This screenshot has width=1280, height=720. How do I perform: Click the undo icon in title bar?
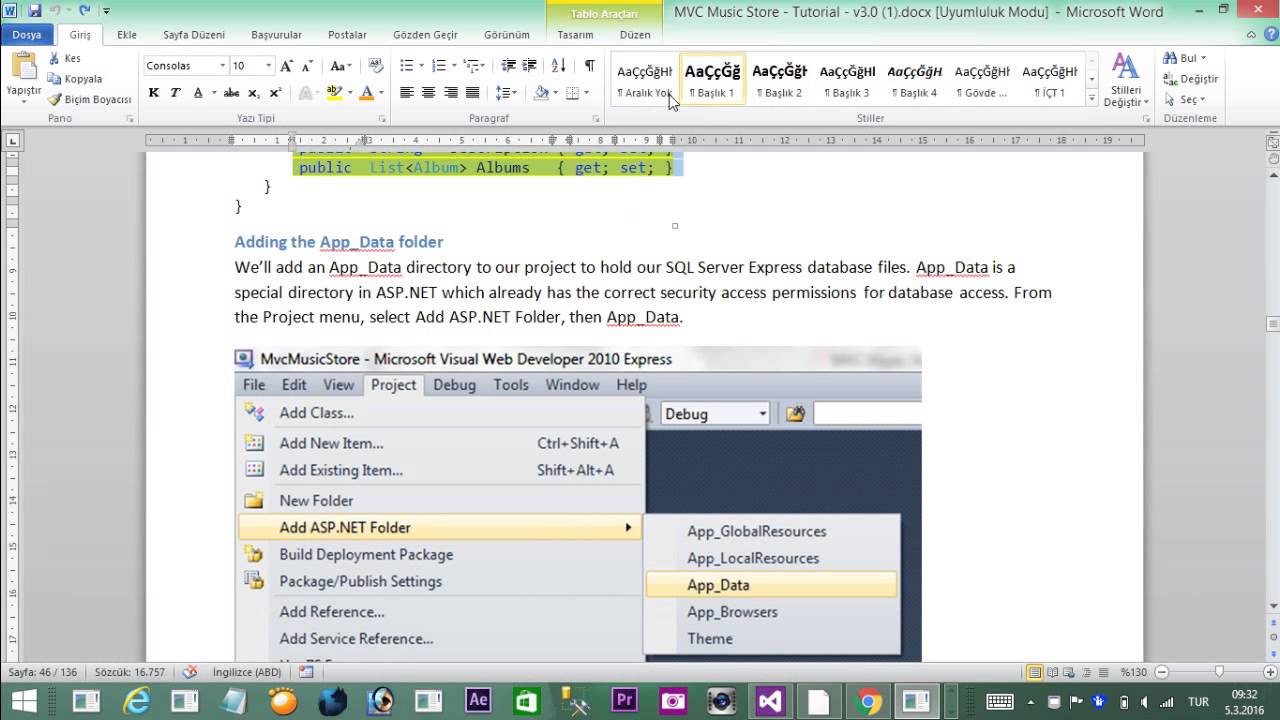tap(56, 11)
